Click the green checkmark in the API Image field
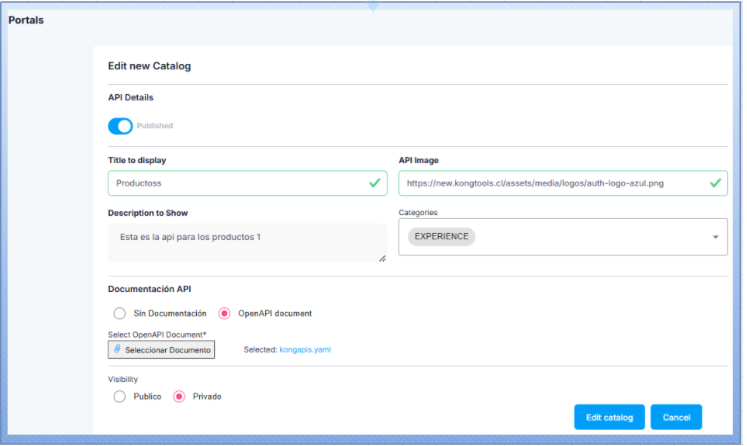The height and width of the screenshot is (446, 747). click(x=715, y=183)
